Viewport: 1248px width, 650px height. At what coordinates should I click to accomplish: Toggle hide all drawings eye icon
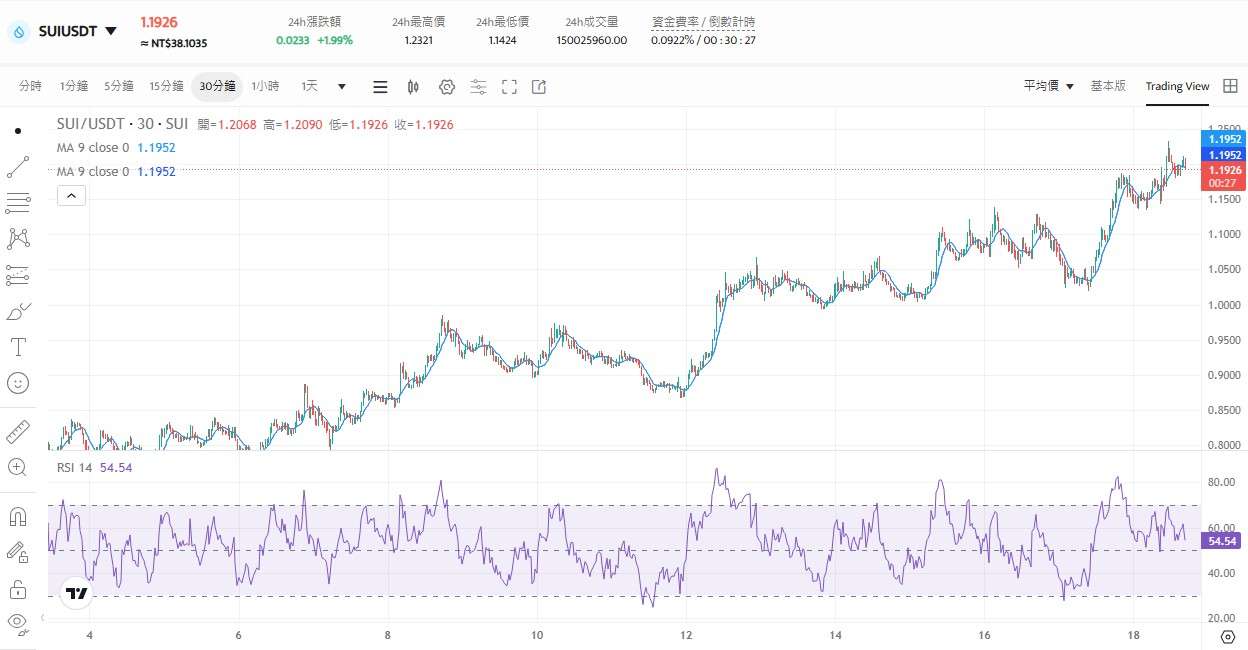click(x=18, y=623)
